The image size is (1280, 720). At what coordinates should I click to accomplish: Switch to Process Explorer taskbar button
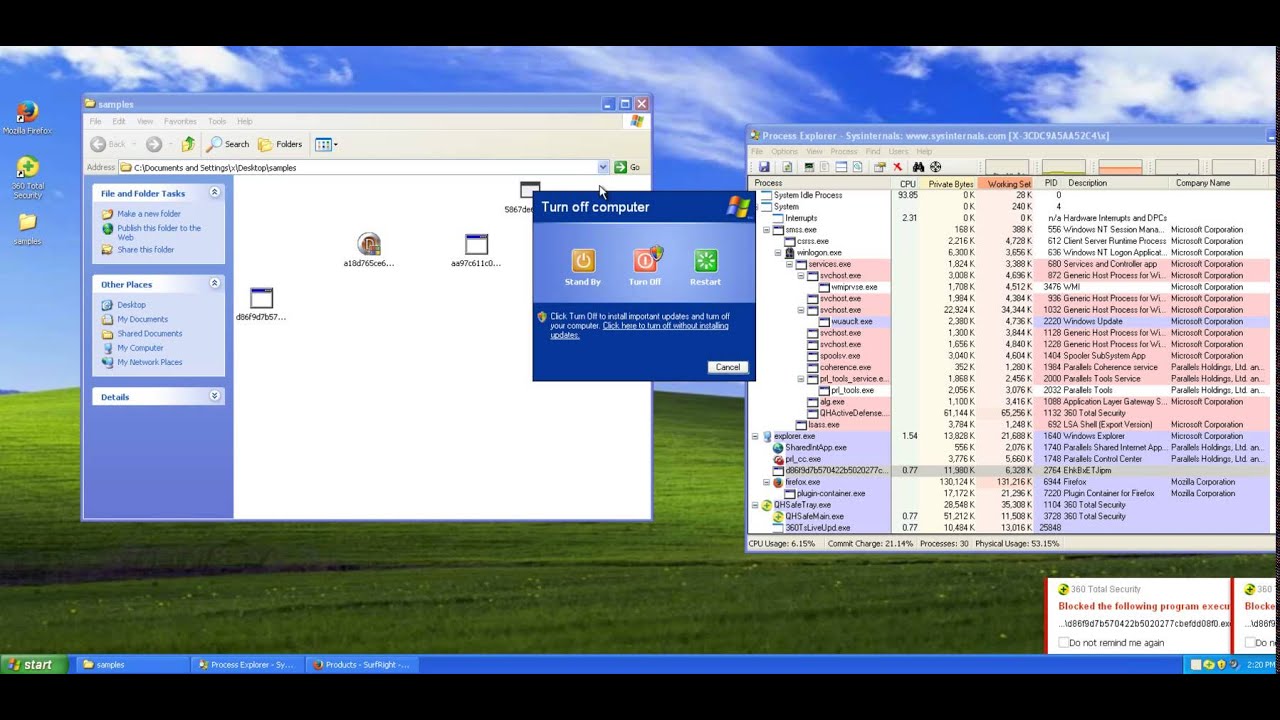point(247,664)
